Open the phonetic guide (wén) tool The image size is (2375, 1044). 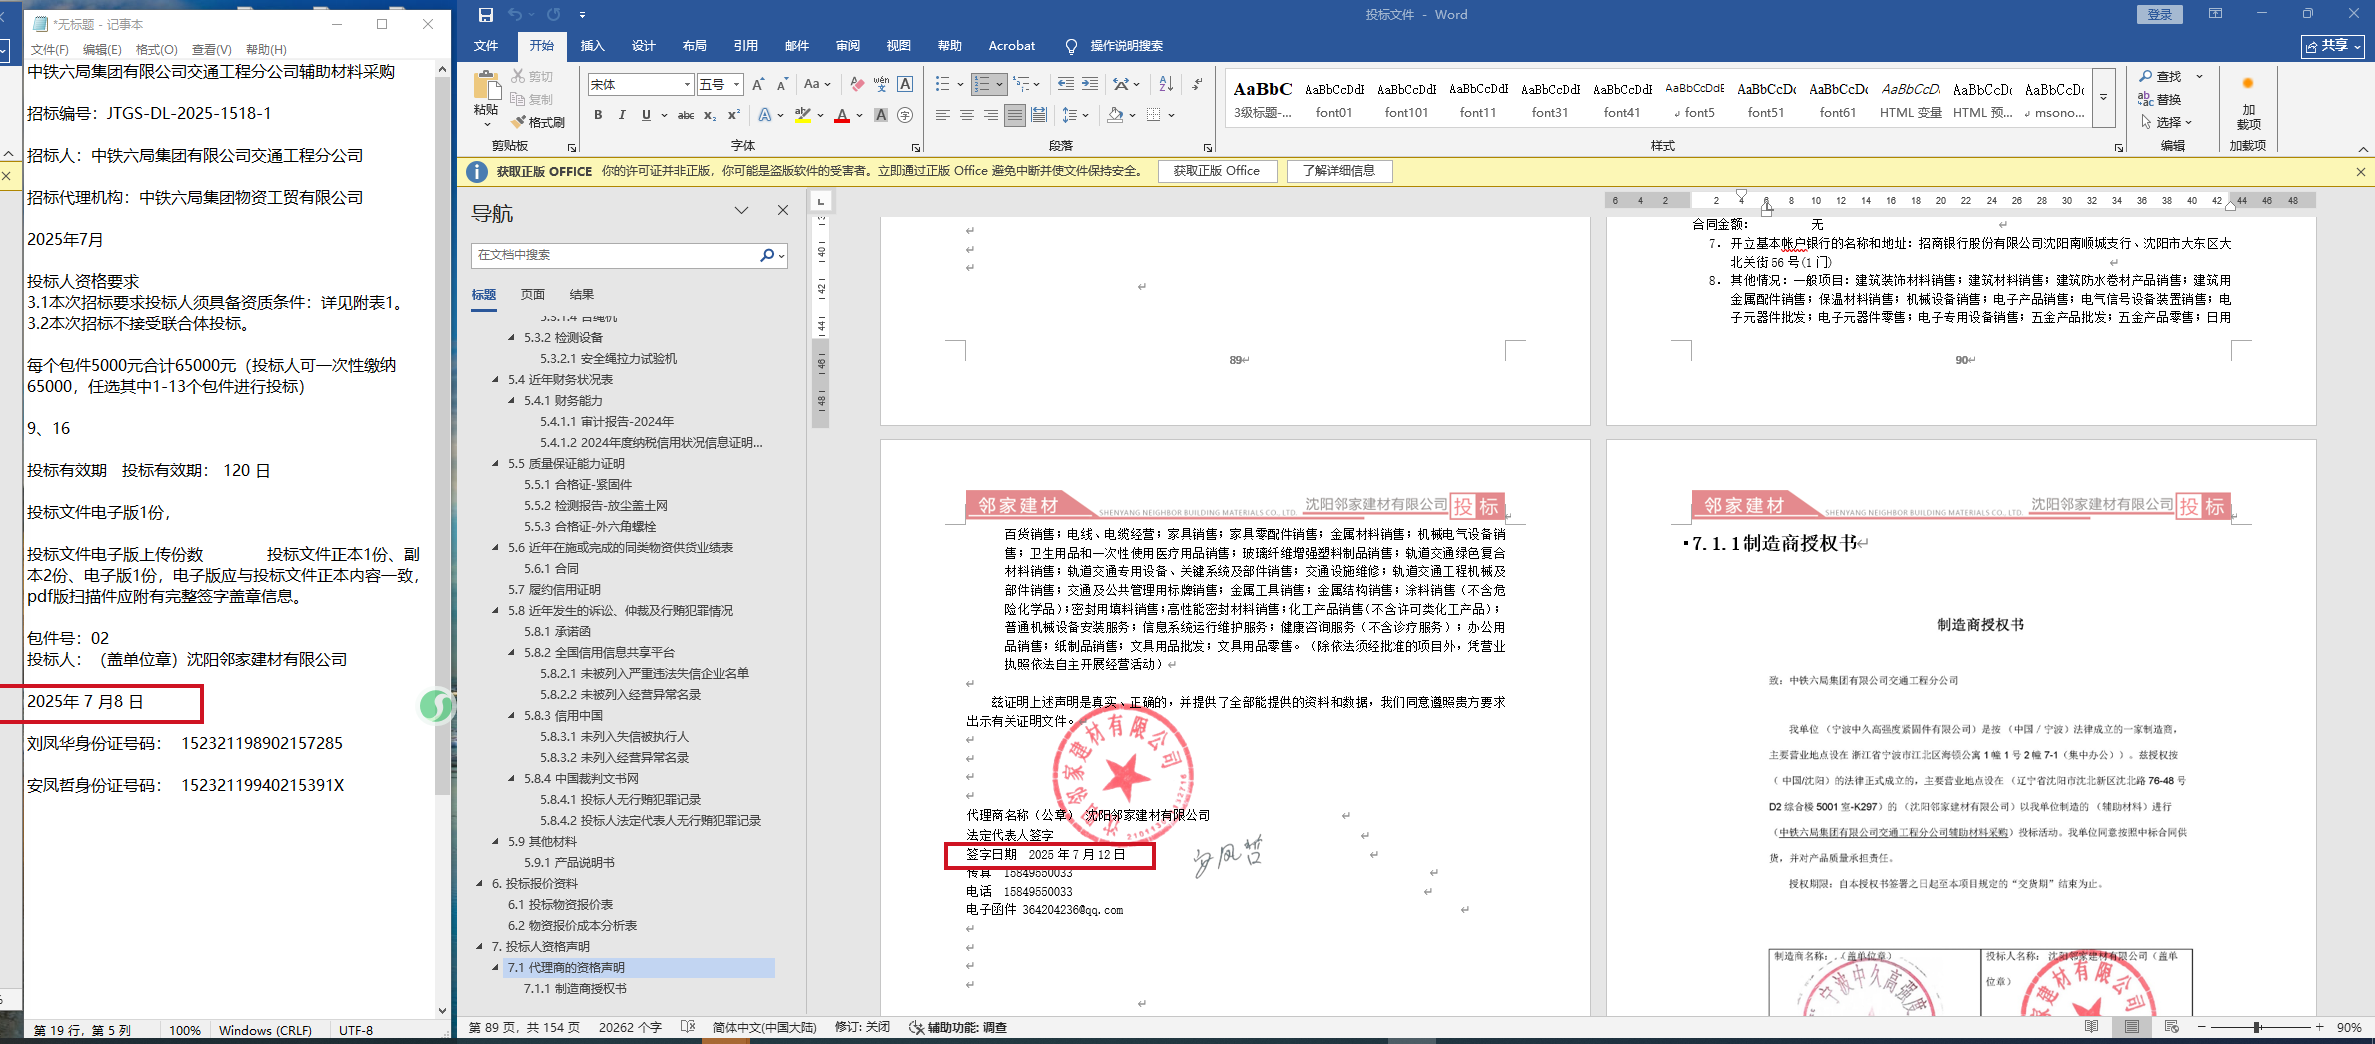[x=881, y=85]
